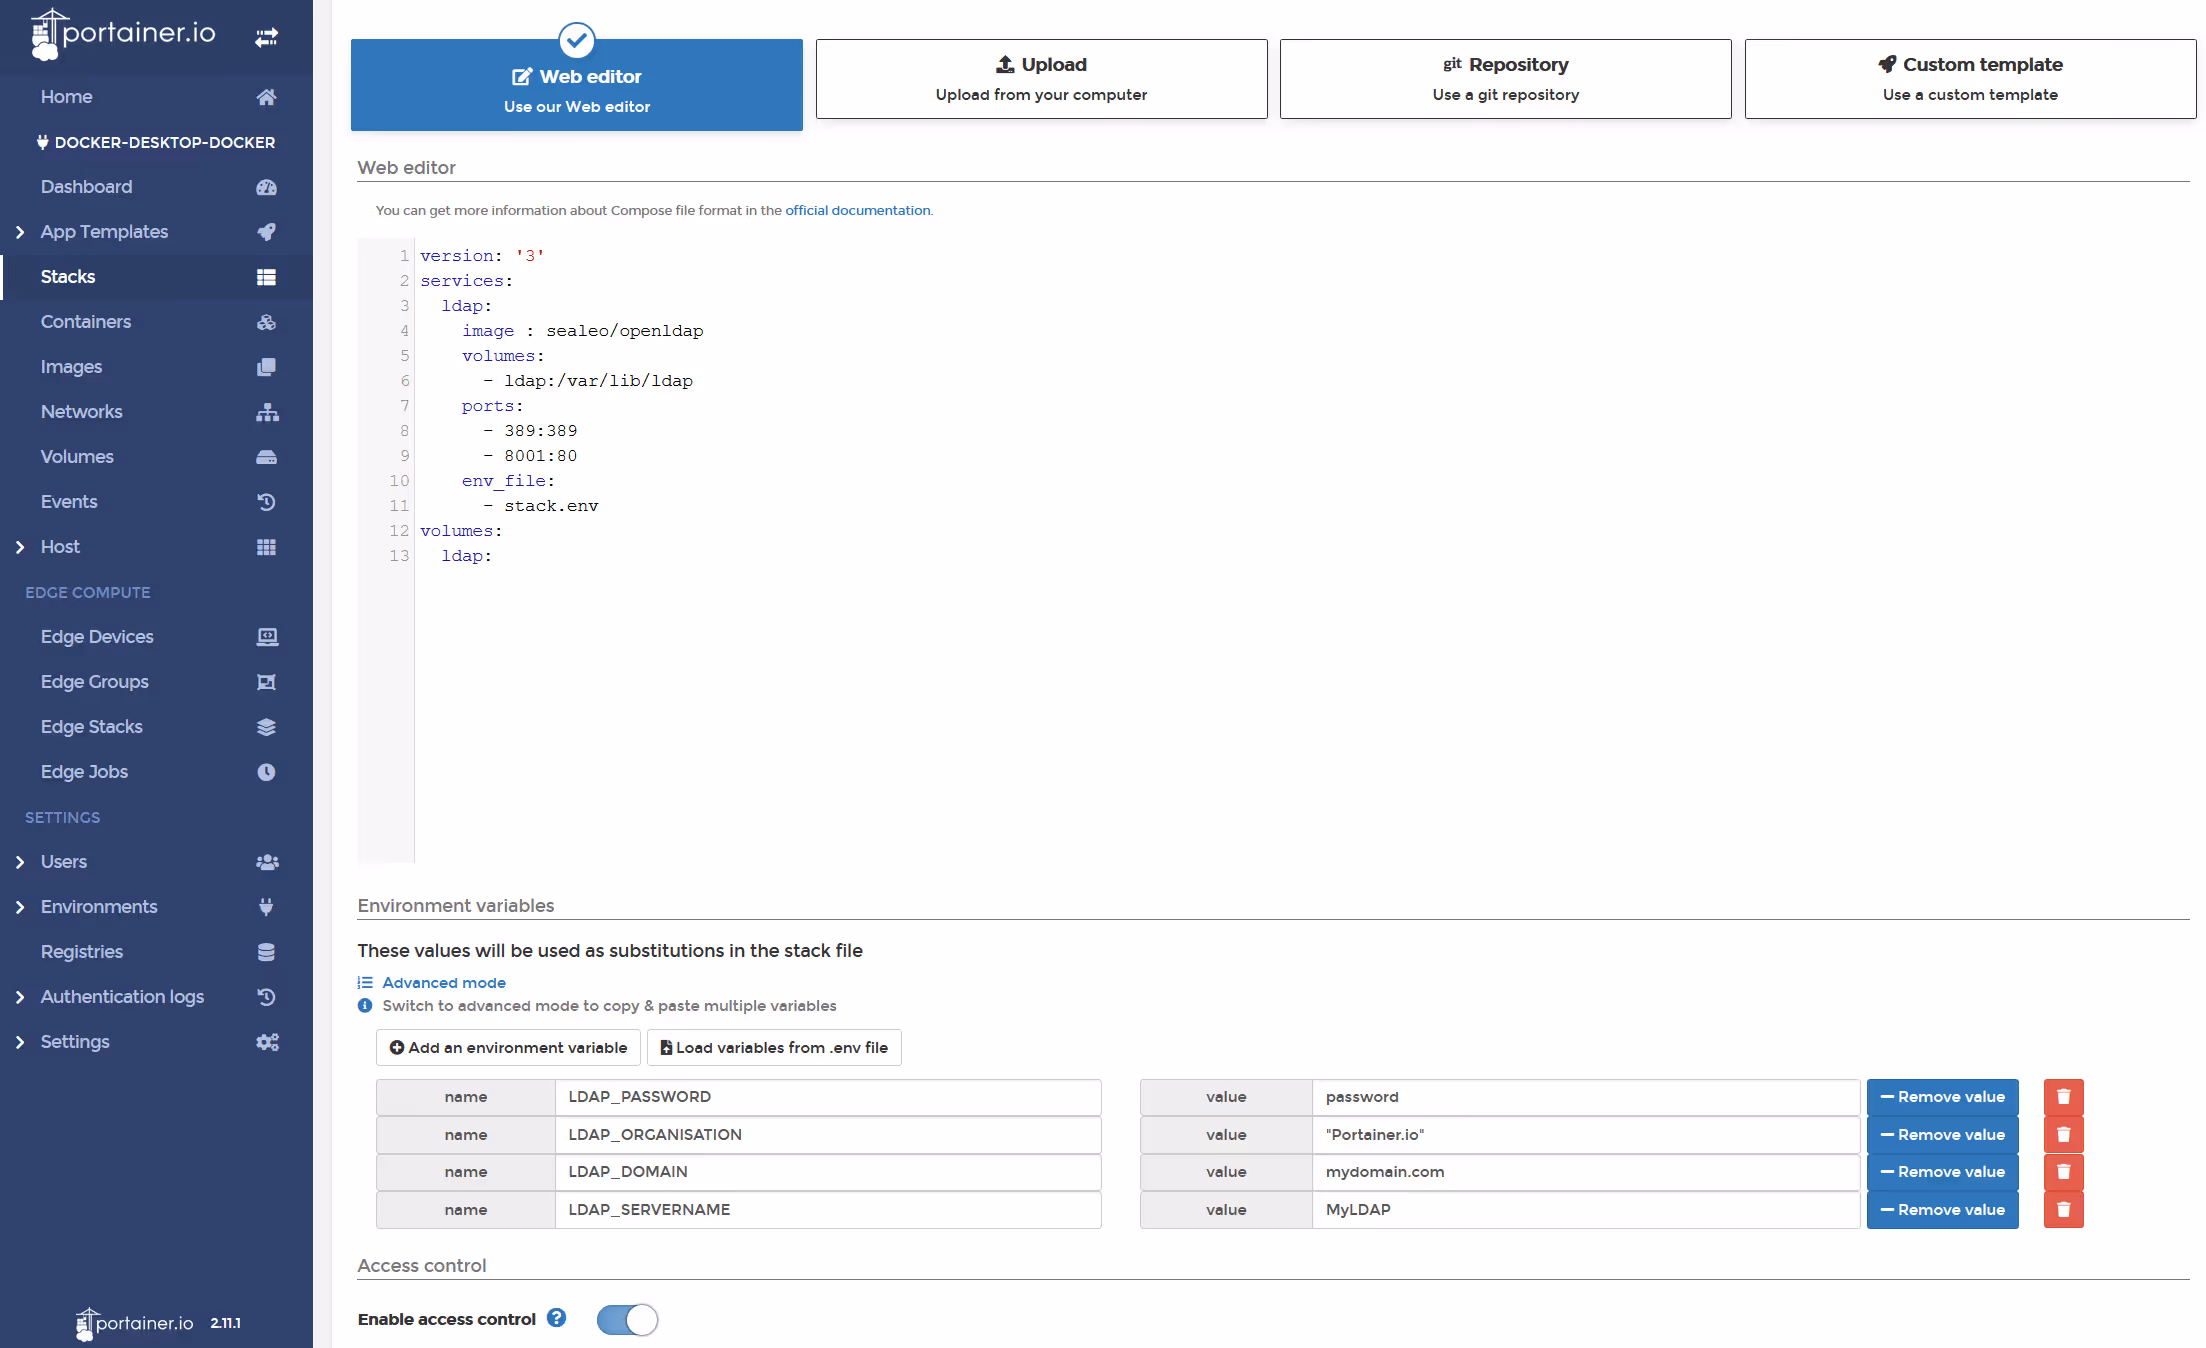Expand the Environments submenu chevron

20,907
